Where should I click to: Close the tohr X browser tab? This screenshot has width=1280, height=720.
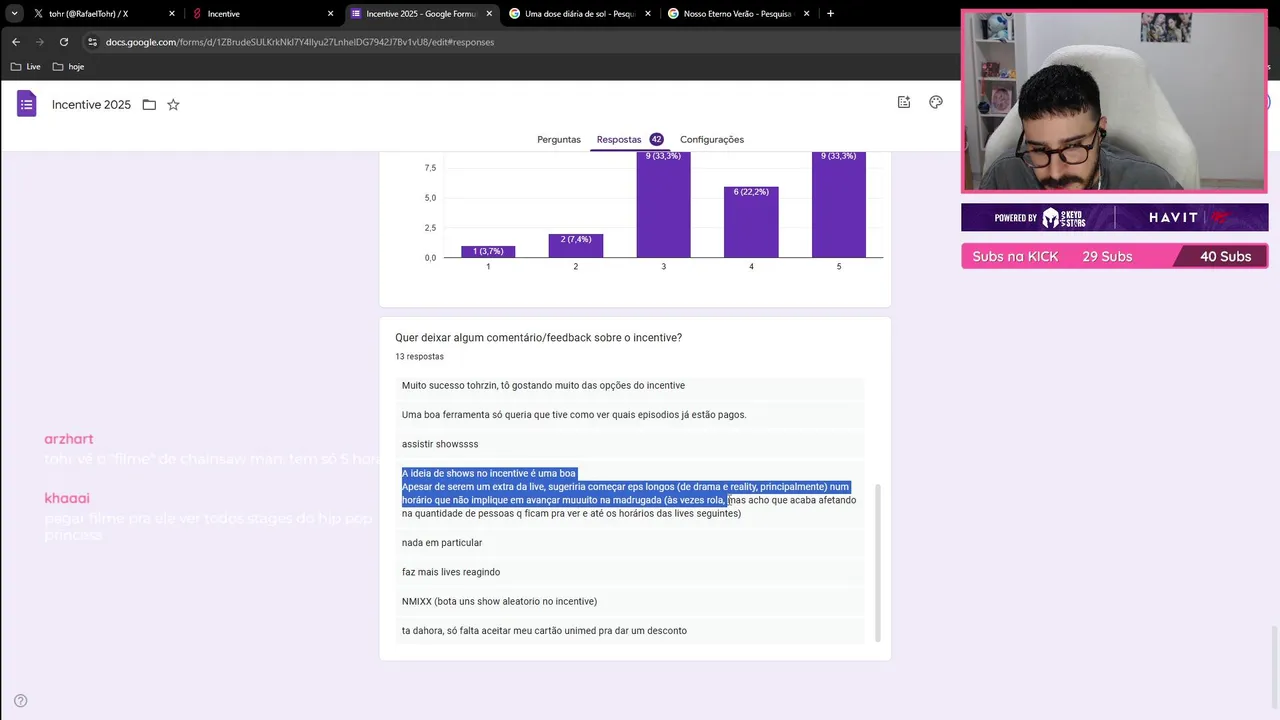(172, 14)
